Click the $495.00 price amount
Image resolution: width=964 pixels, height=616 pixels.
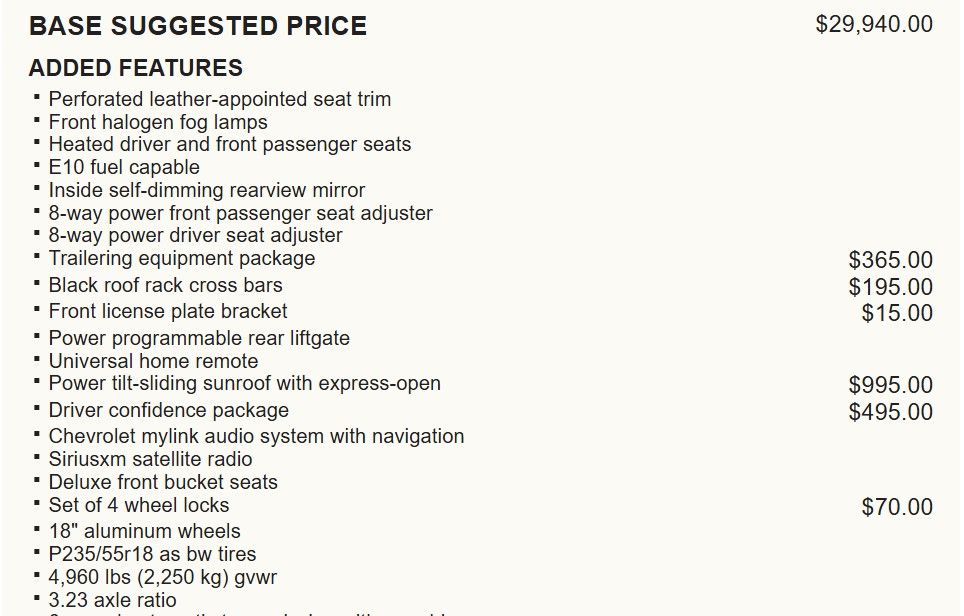pyautogui.click(x=890, y=412)
